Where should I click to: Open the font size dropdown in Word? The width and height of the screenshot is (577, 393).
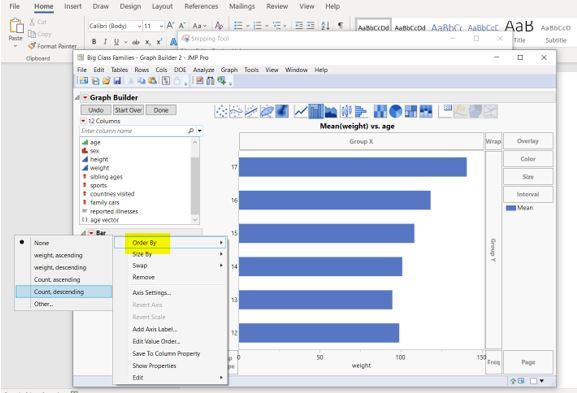pos(161,26)
